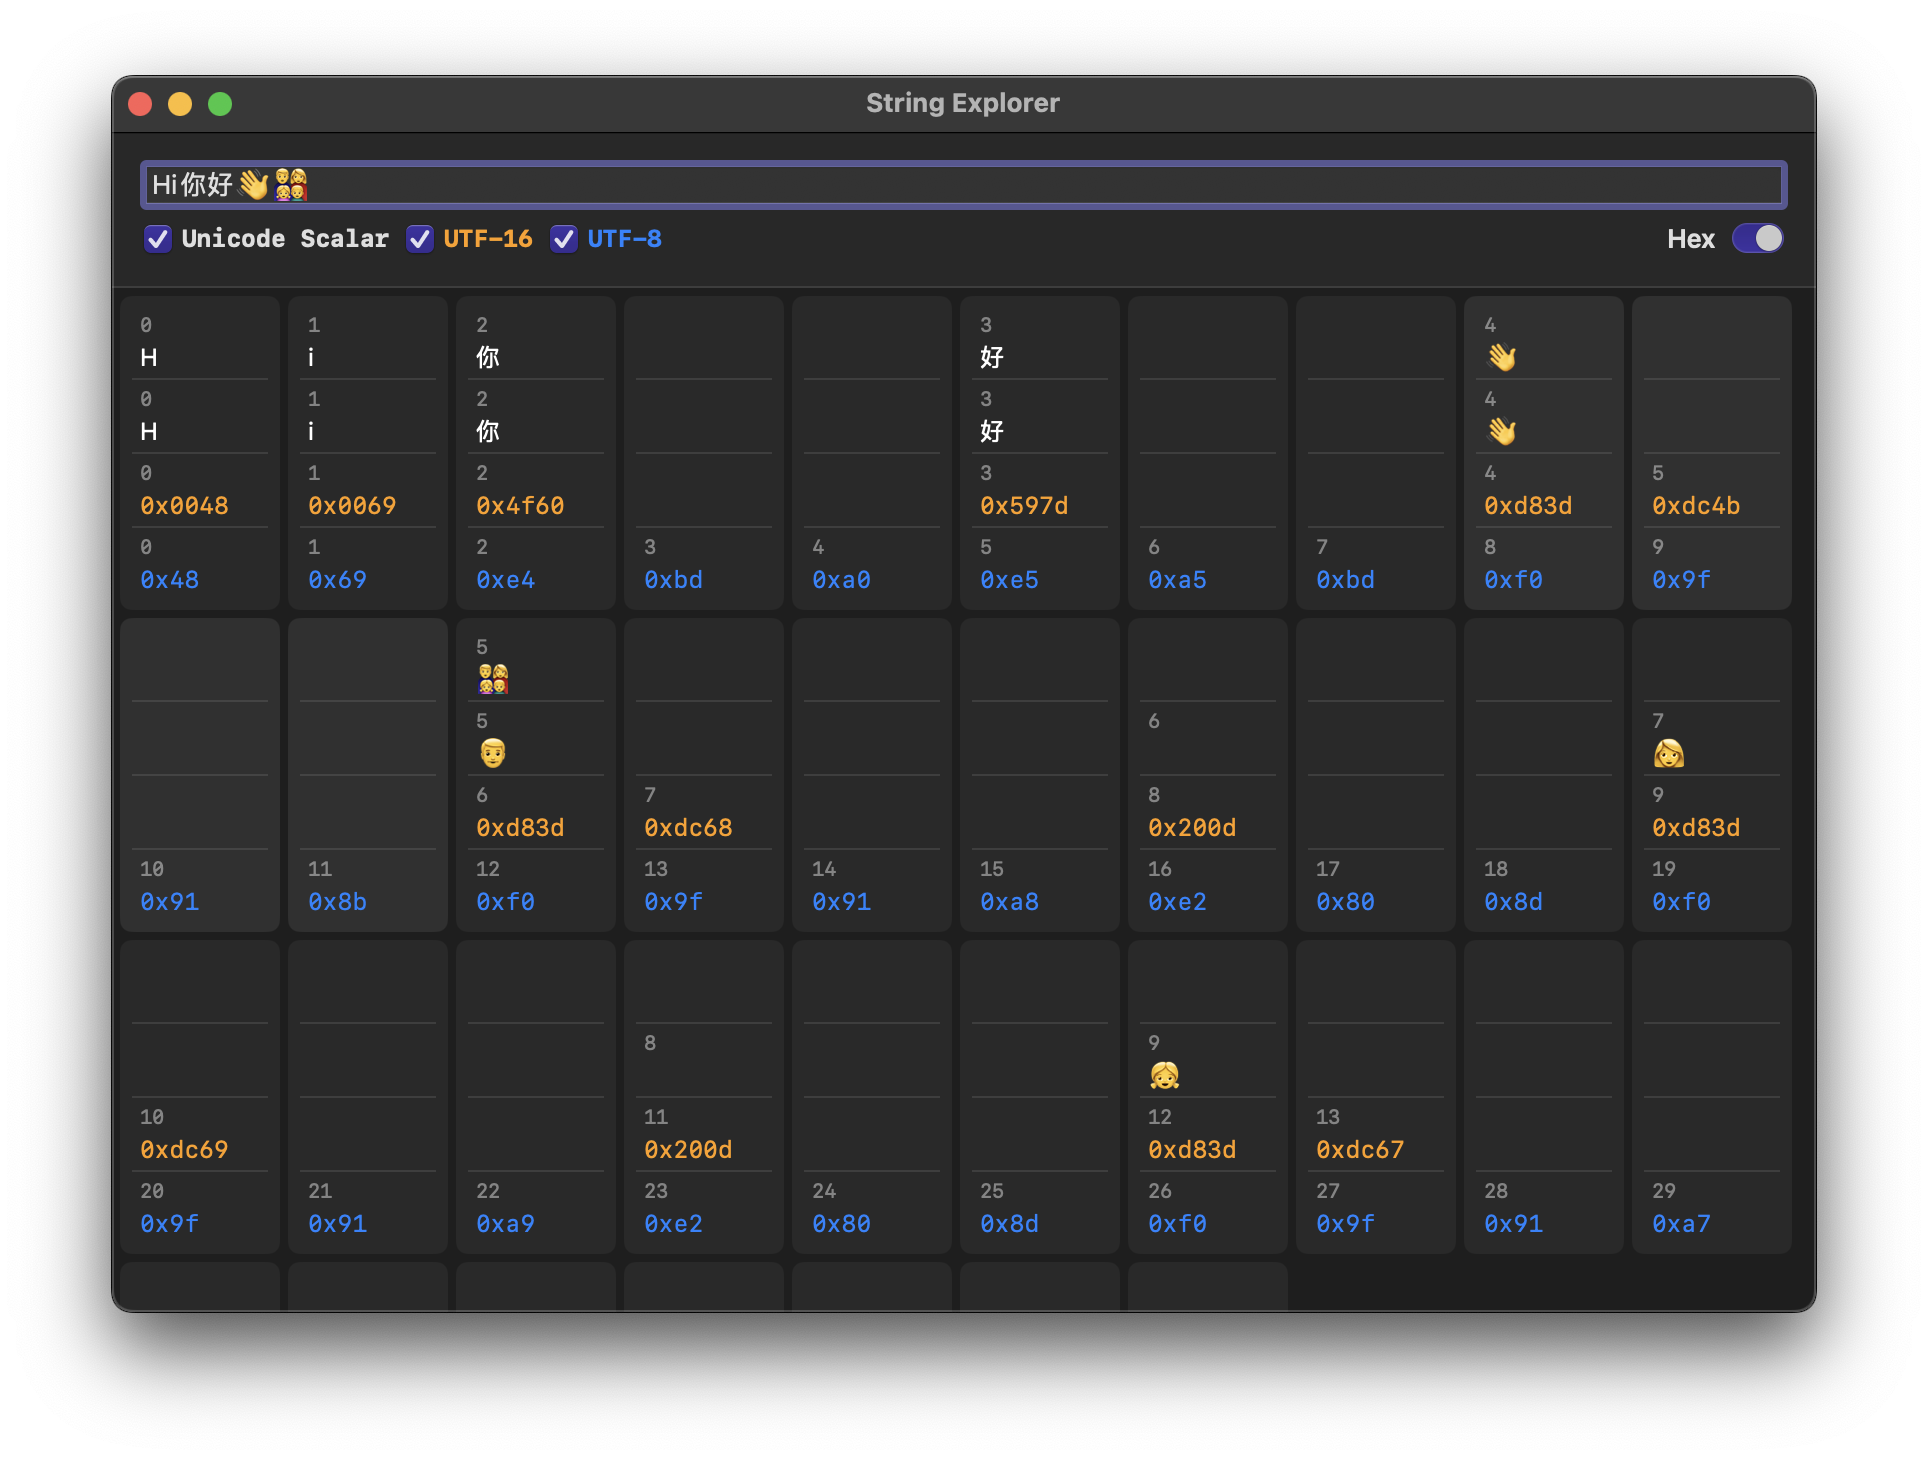Click the woman face emoji scalar
The width and height of the screenshot is (1928, 1460).
click(x=1668, y=753)
